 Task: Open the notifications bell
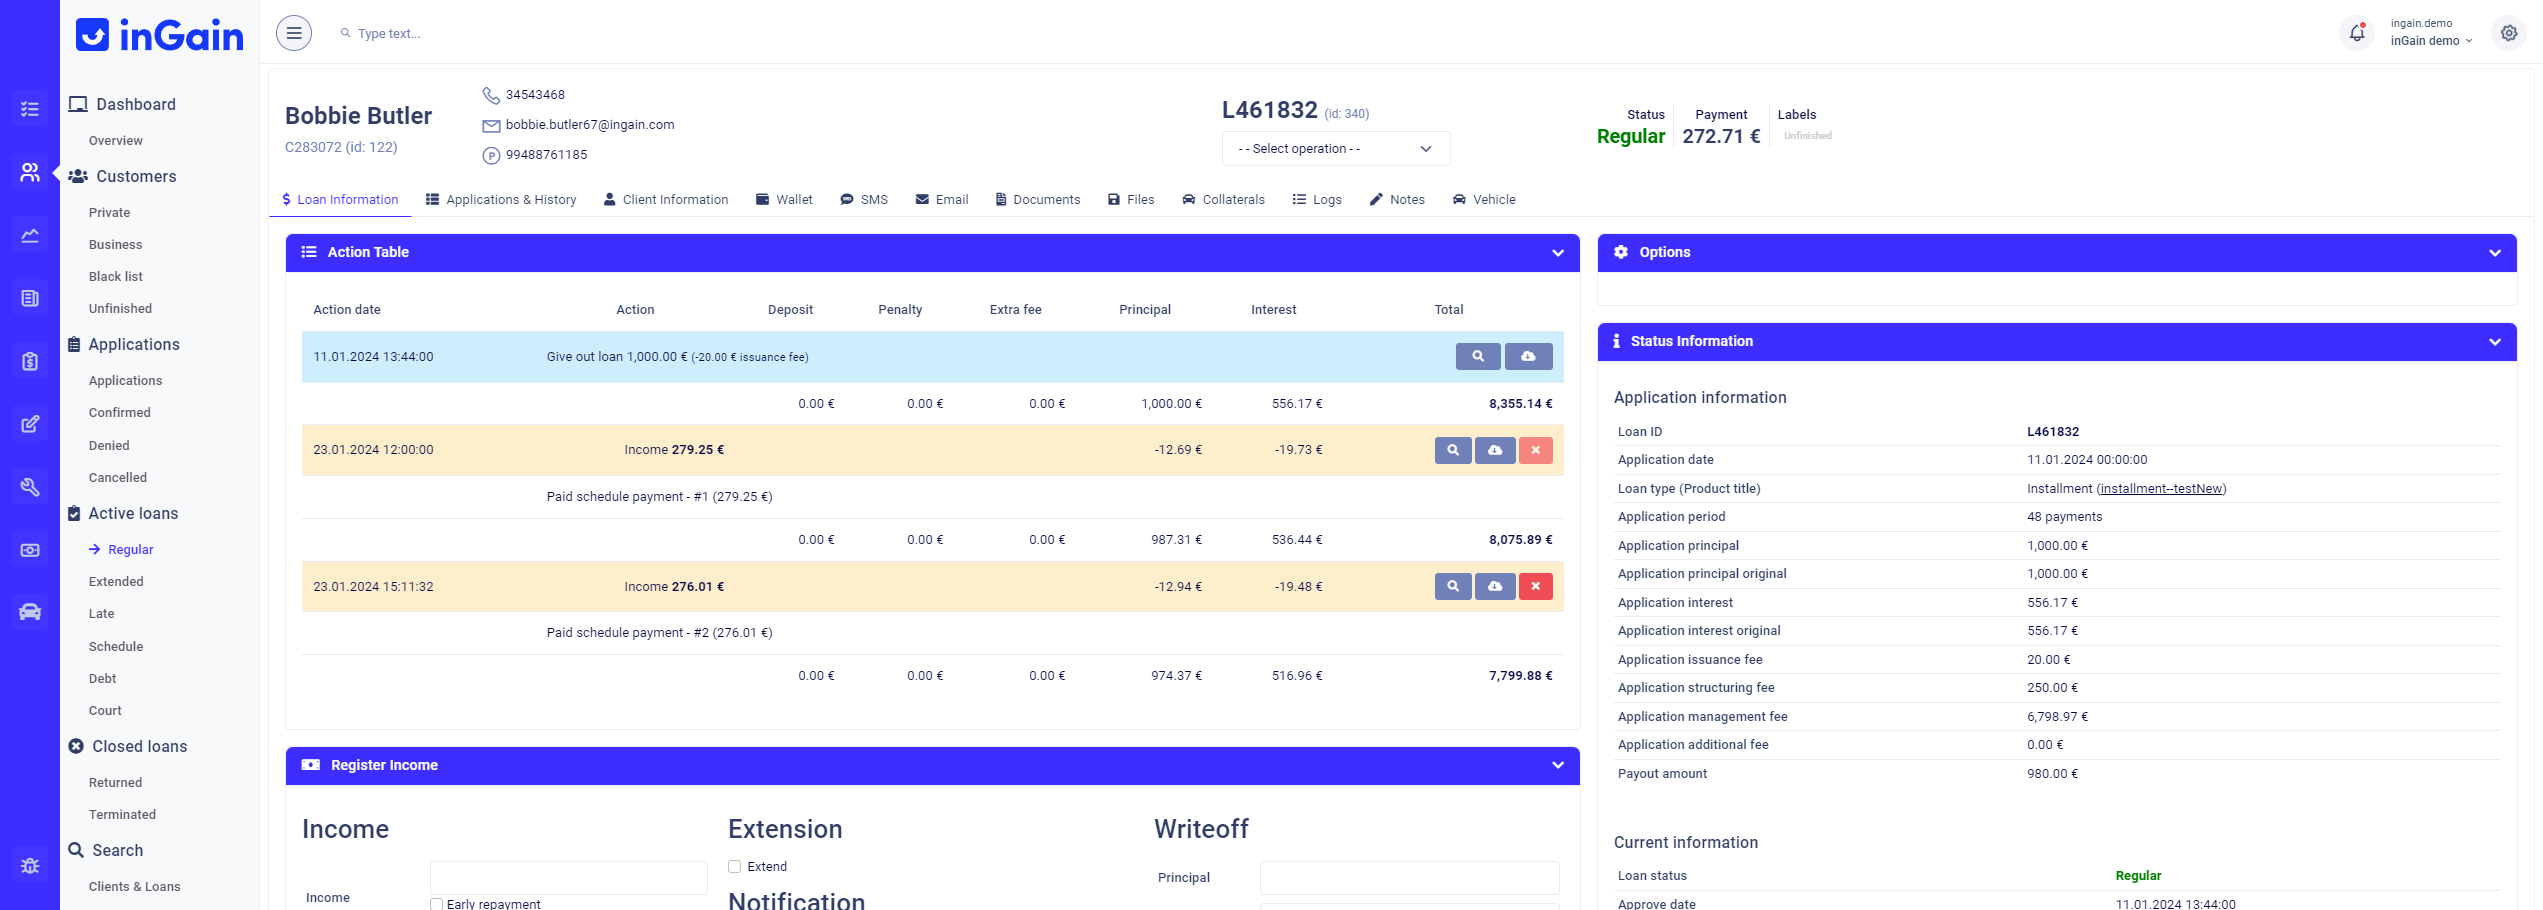[2357, 32]
